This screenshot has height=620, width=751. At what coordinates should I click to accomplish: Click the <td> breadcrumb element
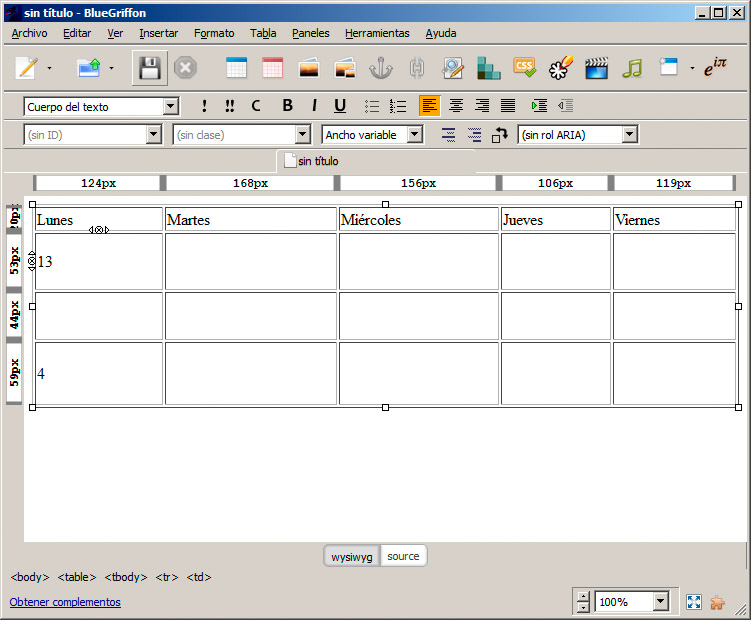(x=199, y=577)
